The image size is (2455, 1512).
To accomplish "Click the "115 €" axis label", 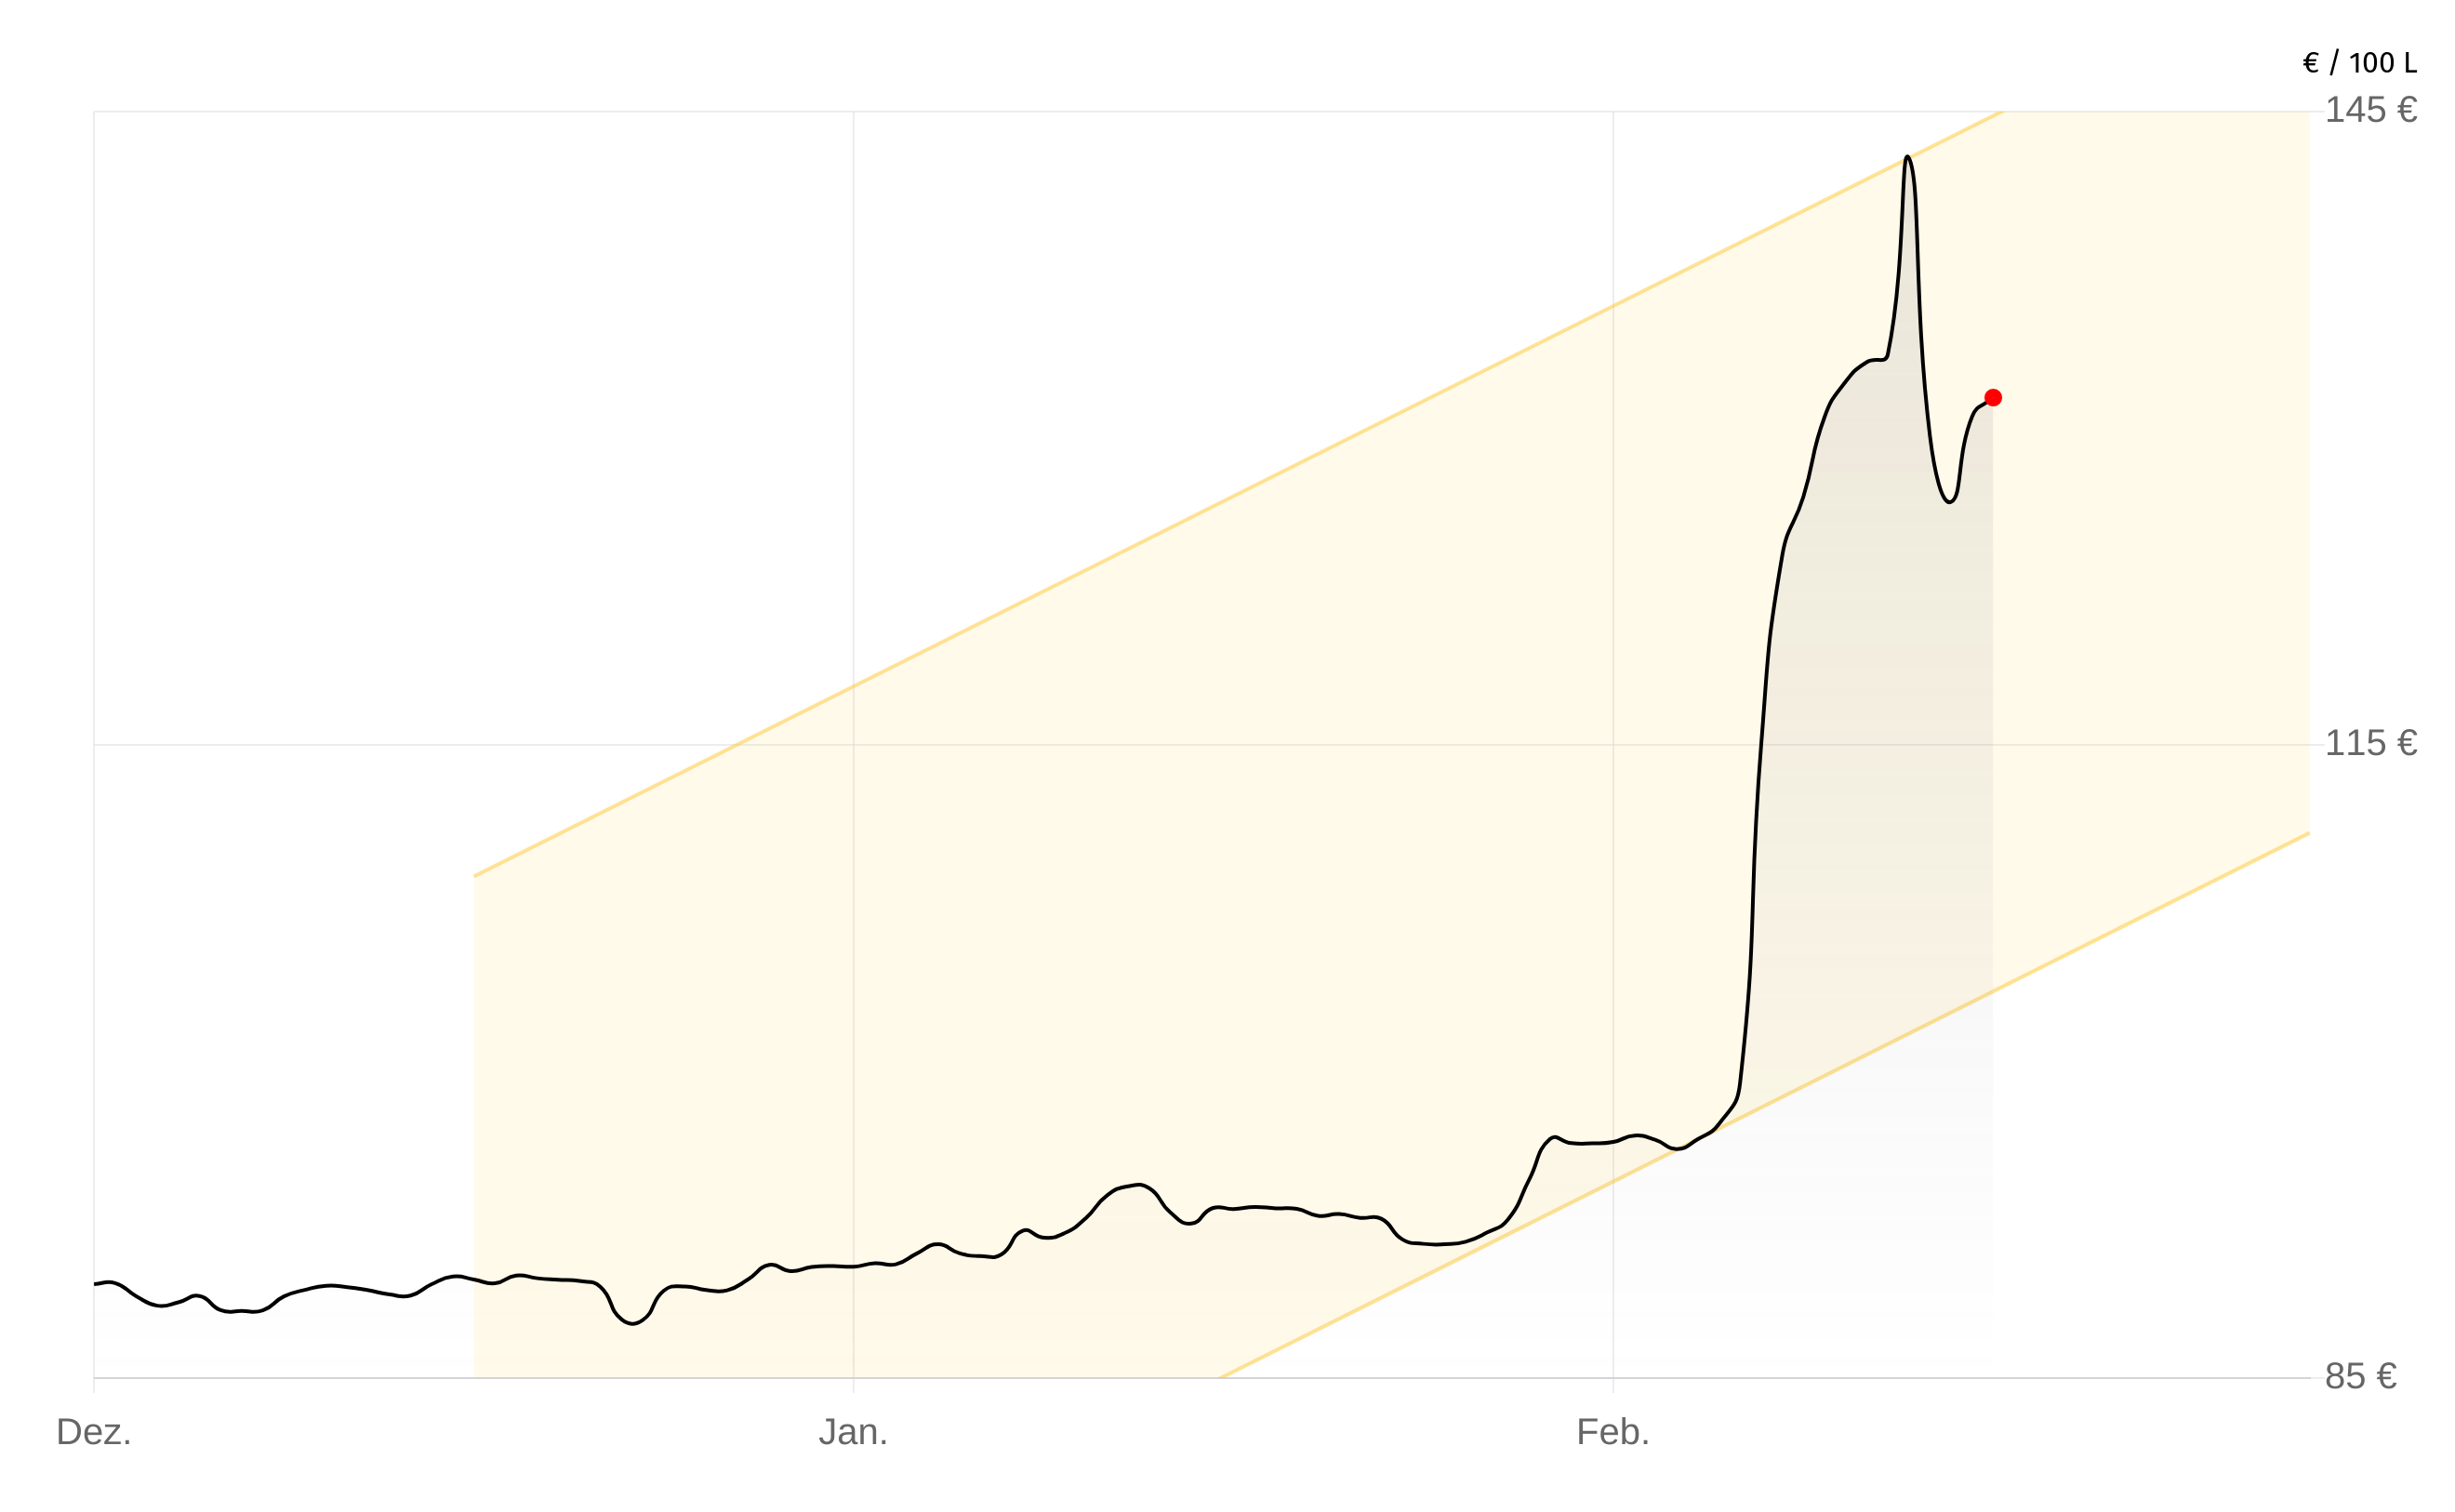I will click(2370, 743).
